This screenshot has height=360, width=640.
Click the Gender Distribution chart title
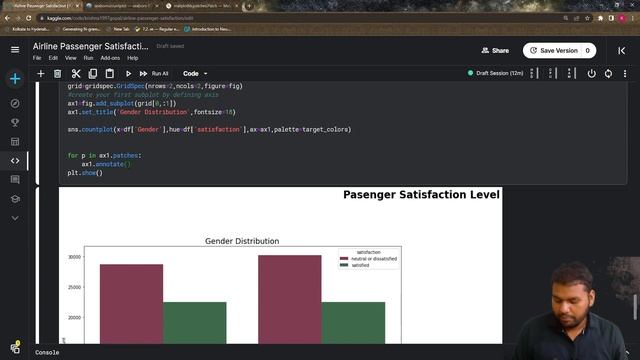point(242,241)
